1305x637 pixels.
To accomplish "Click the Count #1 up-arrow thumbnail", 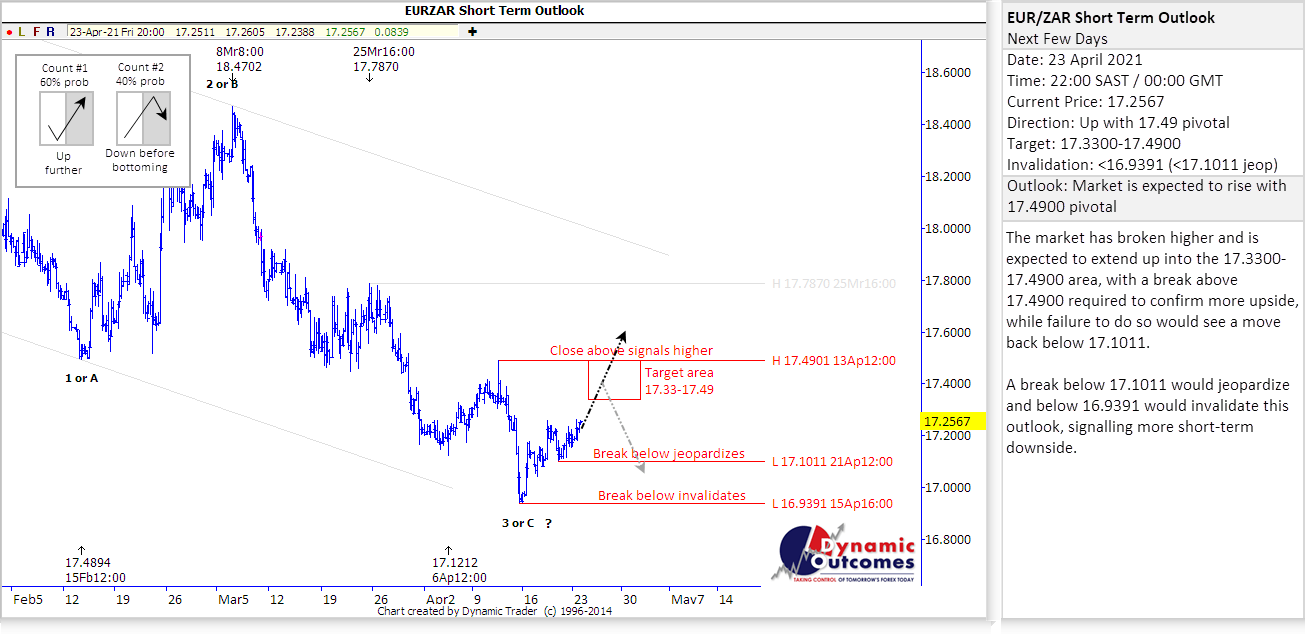I will click(65, 118).
